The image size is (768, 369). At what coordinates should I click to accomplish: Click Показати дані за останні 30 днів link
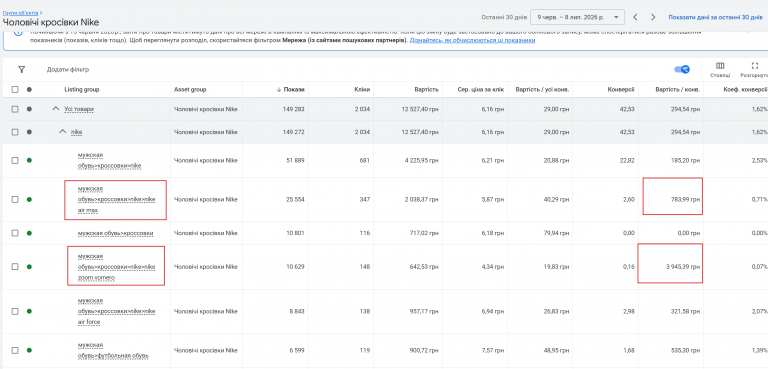[x=716, y=17]
